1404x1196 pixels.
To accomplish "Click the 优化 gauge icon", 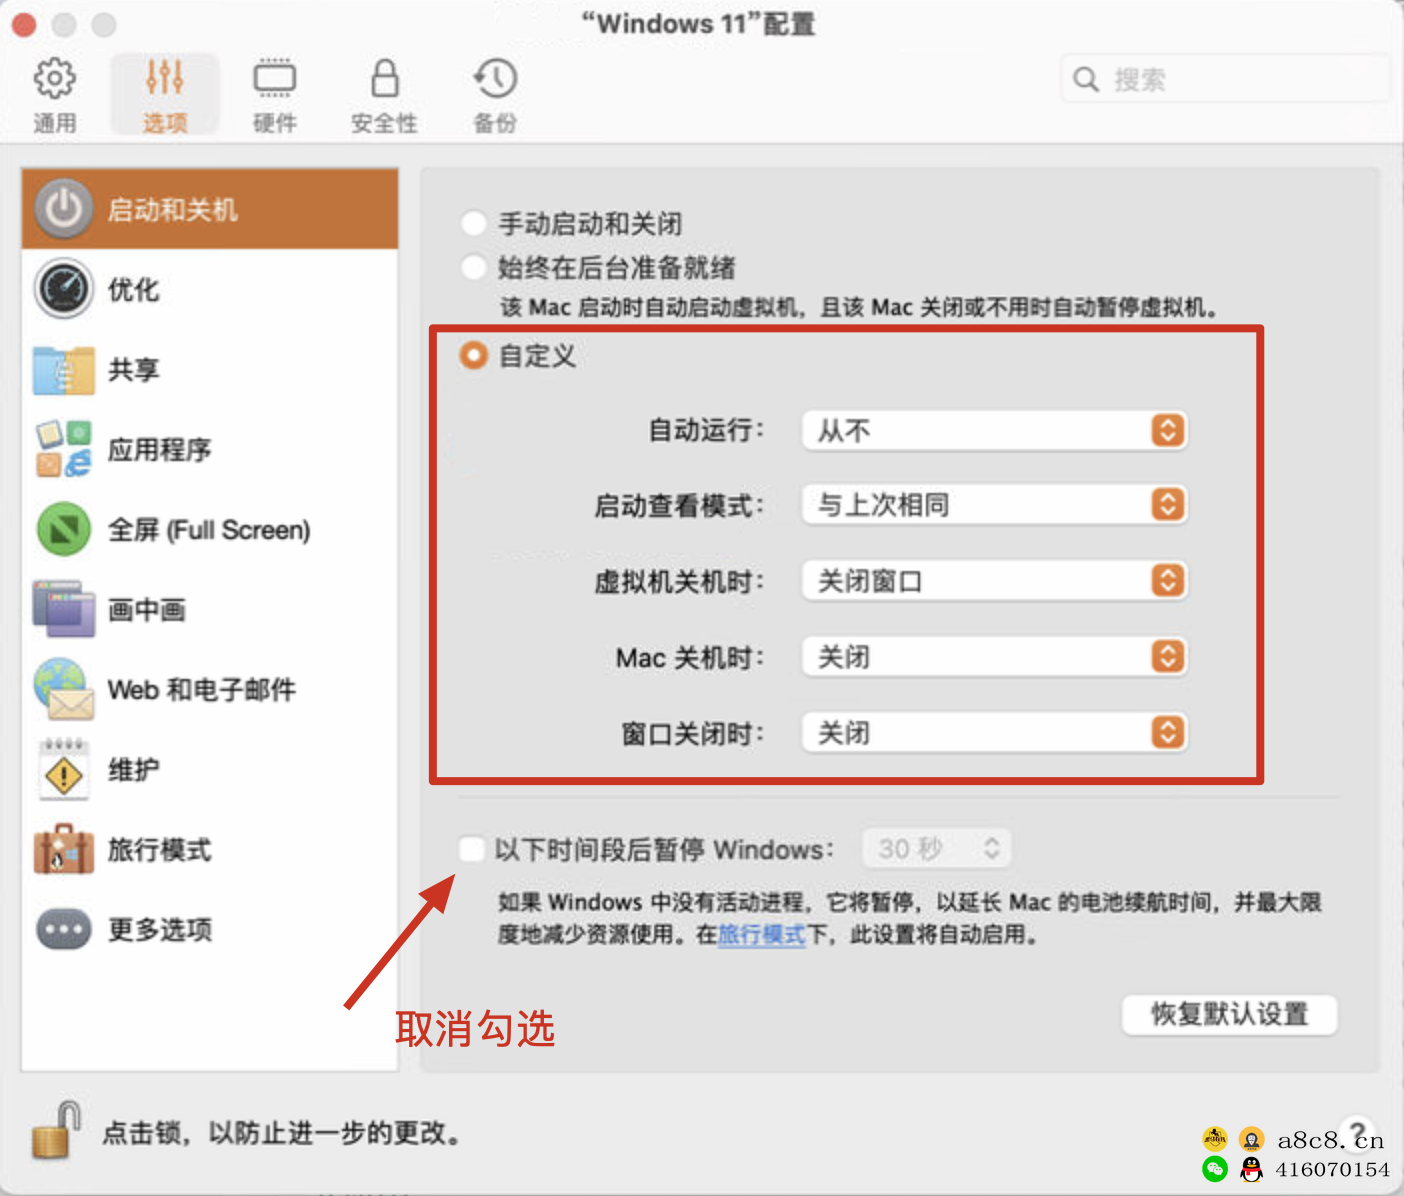I will coord(64,289).
